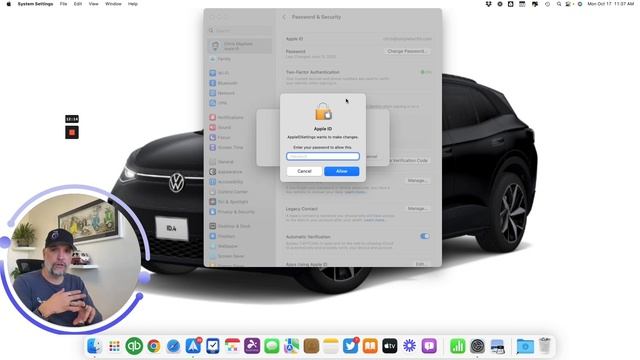This screenshot has width=640, height=360.
Task: Focus the Password field in the dialog
Action: pyautogui.click(x=323, y=156)
